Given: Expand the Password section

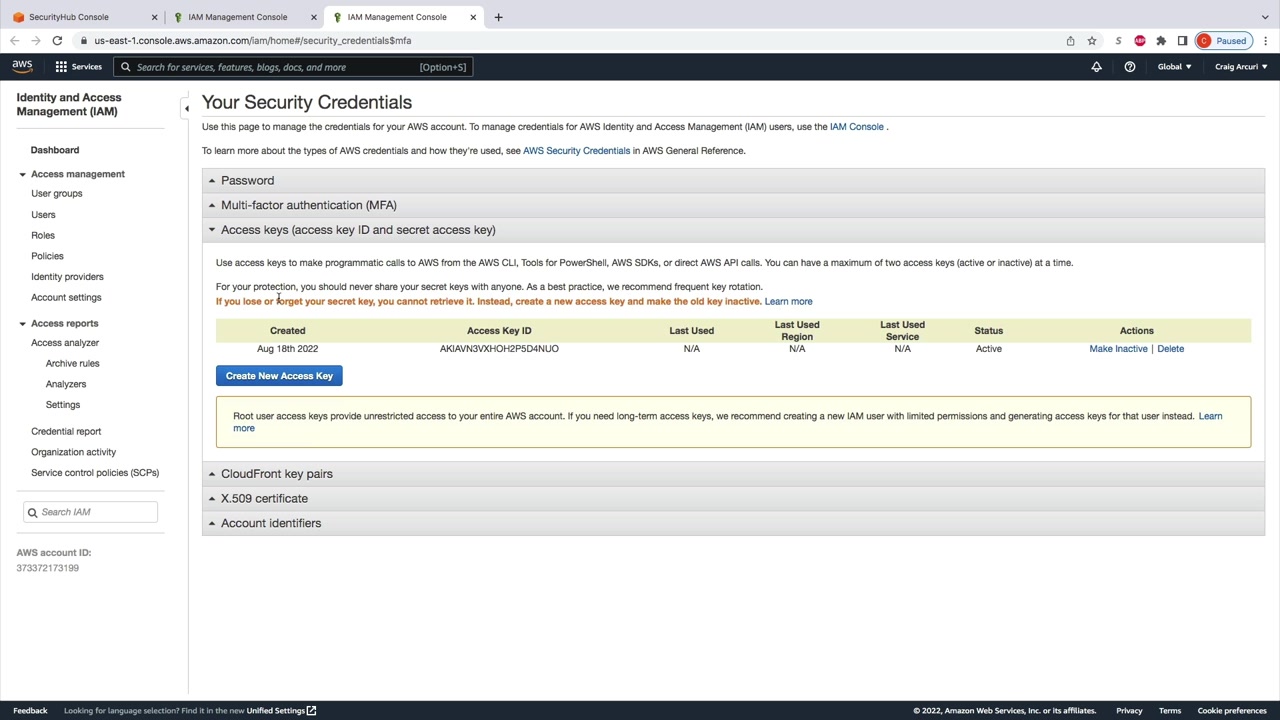Looking at the screenshot, I should pyautogui.click(x=733, y=181).
